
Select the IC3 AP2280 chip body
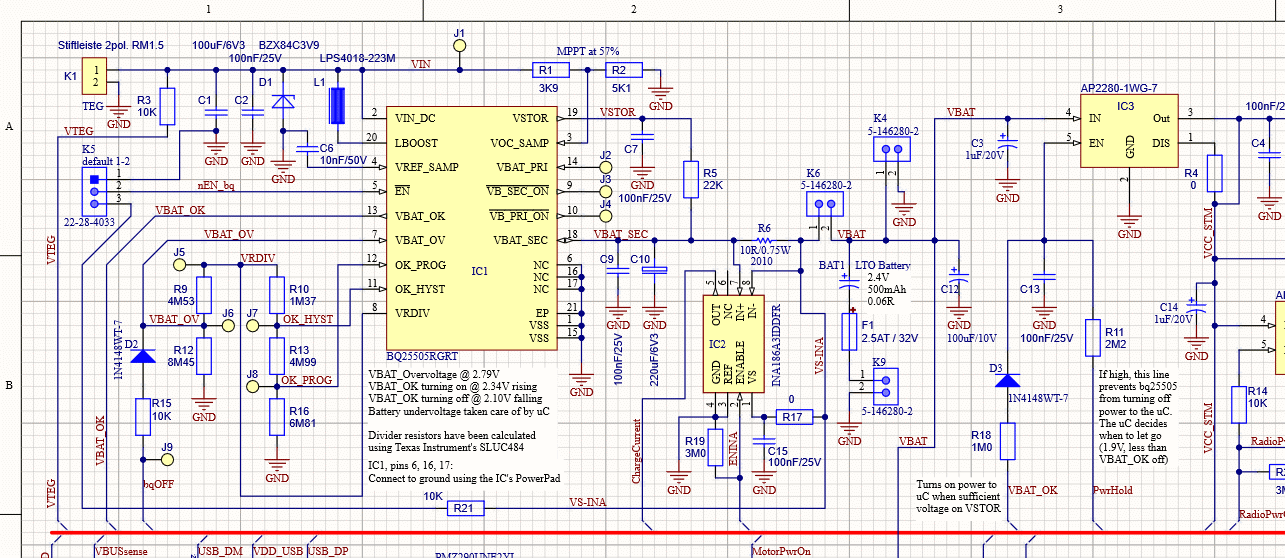click(x=1129, y=131)
